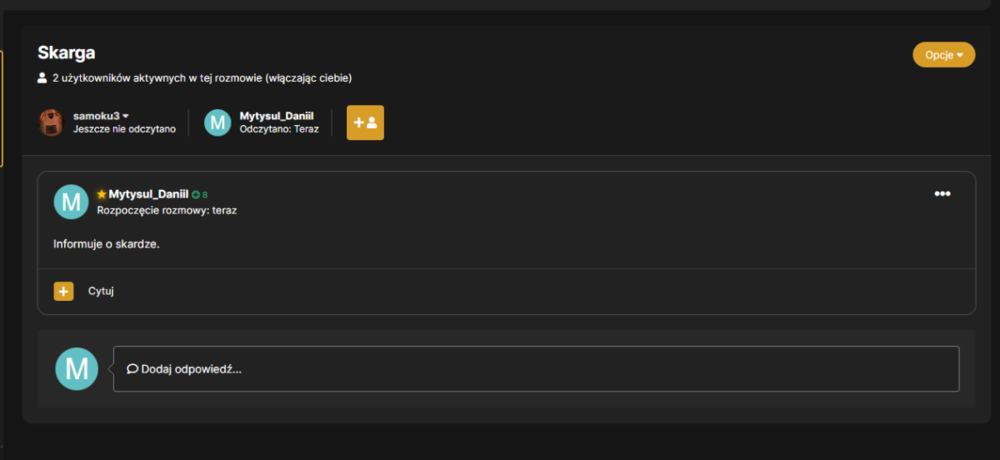
Task: Click the message text 'Informuje o skardze.'
Action: tap(107, 244)
